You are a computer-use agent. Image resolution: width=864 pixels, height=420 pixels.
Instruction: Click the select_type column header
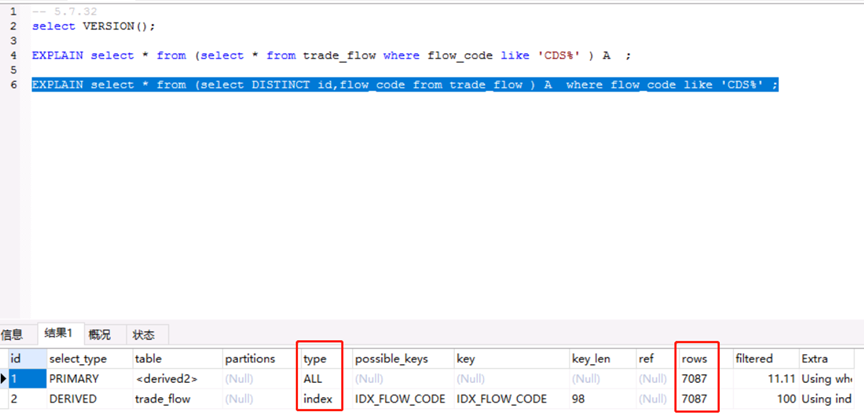89,358
